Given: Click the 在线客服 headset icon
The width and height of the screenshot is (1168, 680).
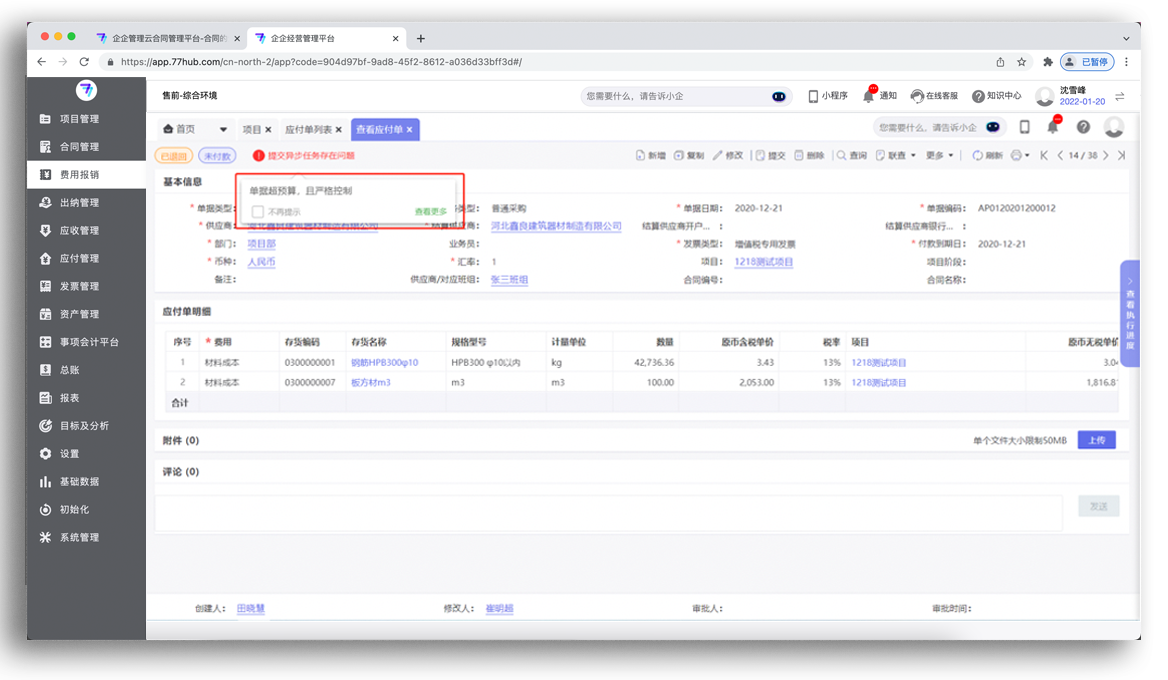Looking at the screenshot, I should coord(916,96).
